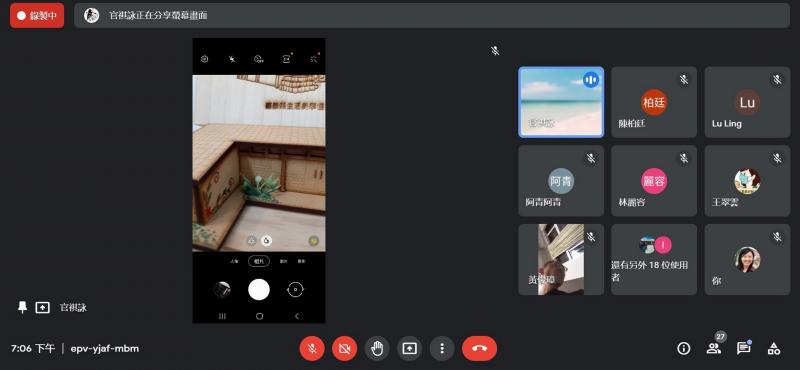This screenshot has height=370, width=800.
Task: Click the presentation icon beside 官祺詠
Action: click(x=42, y=308)
